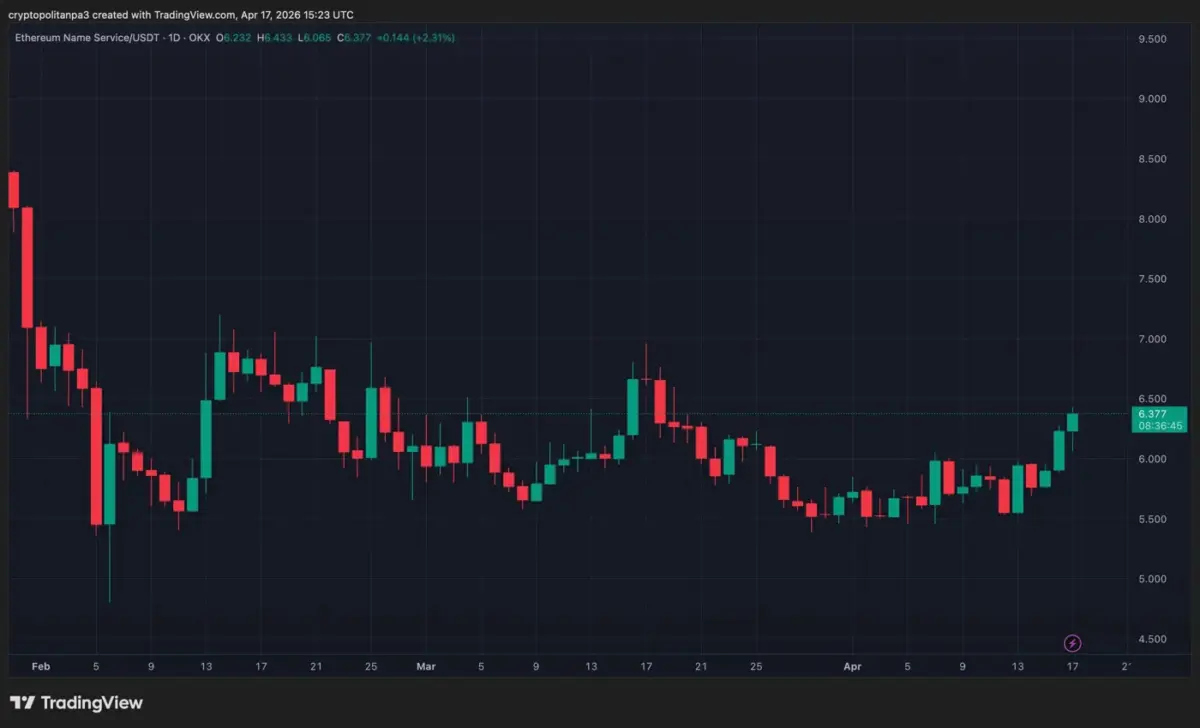Click the candle countdown timer 08:36:45
The image size is (1200, 728).
pyautogui.click(x=1159, y=425)
